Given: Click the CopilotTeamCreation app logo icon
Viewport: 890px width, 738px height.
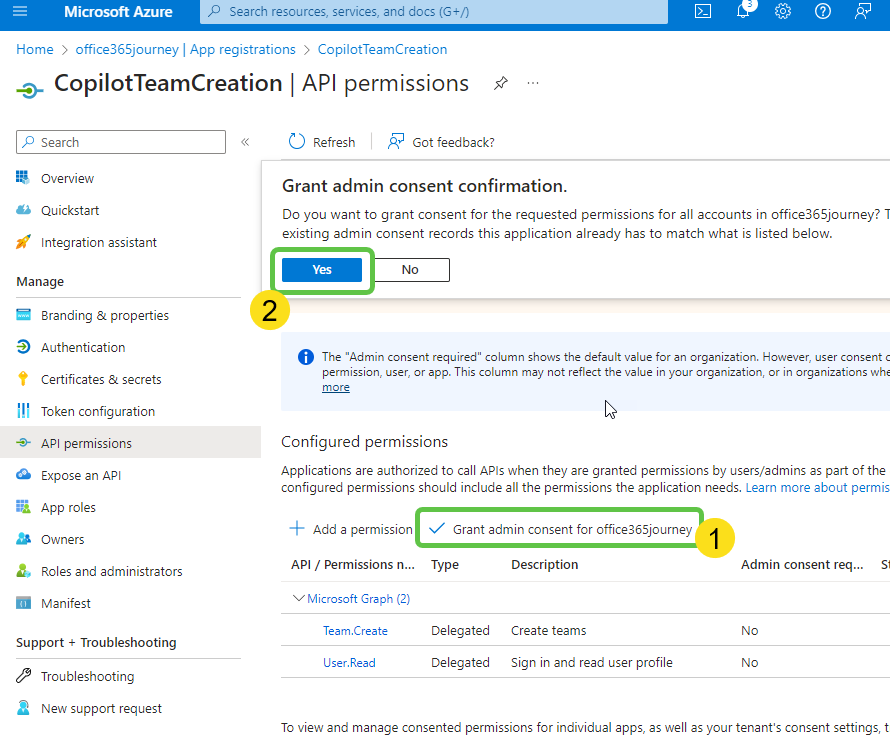Looking at the screenshot, I should pos(29,88).
